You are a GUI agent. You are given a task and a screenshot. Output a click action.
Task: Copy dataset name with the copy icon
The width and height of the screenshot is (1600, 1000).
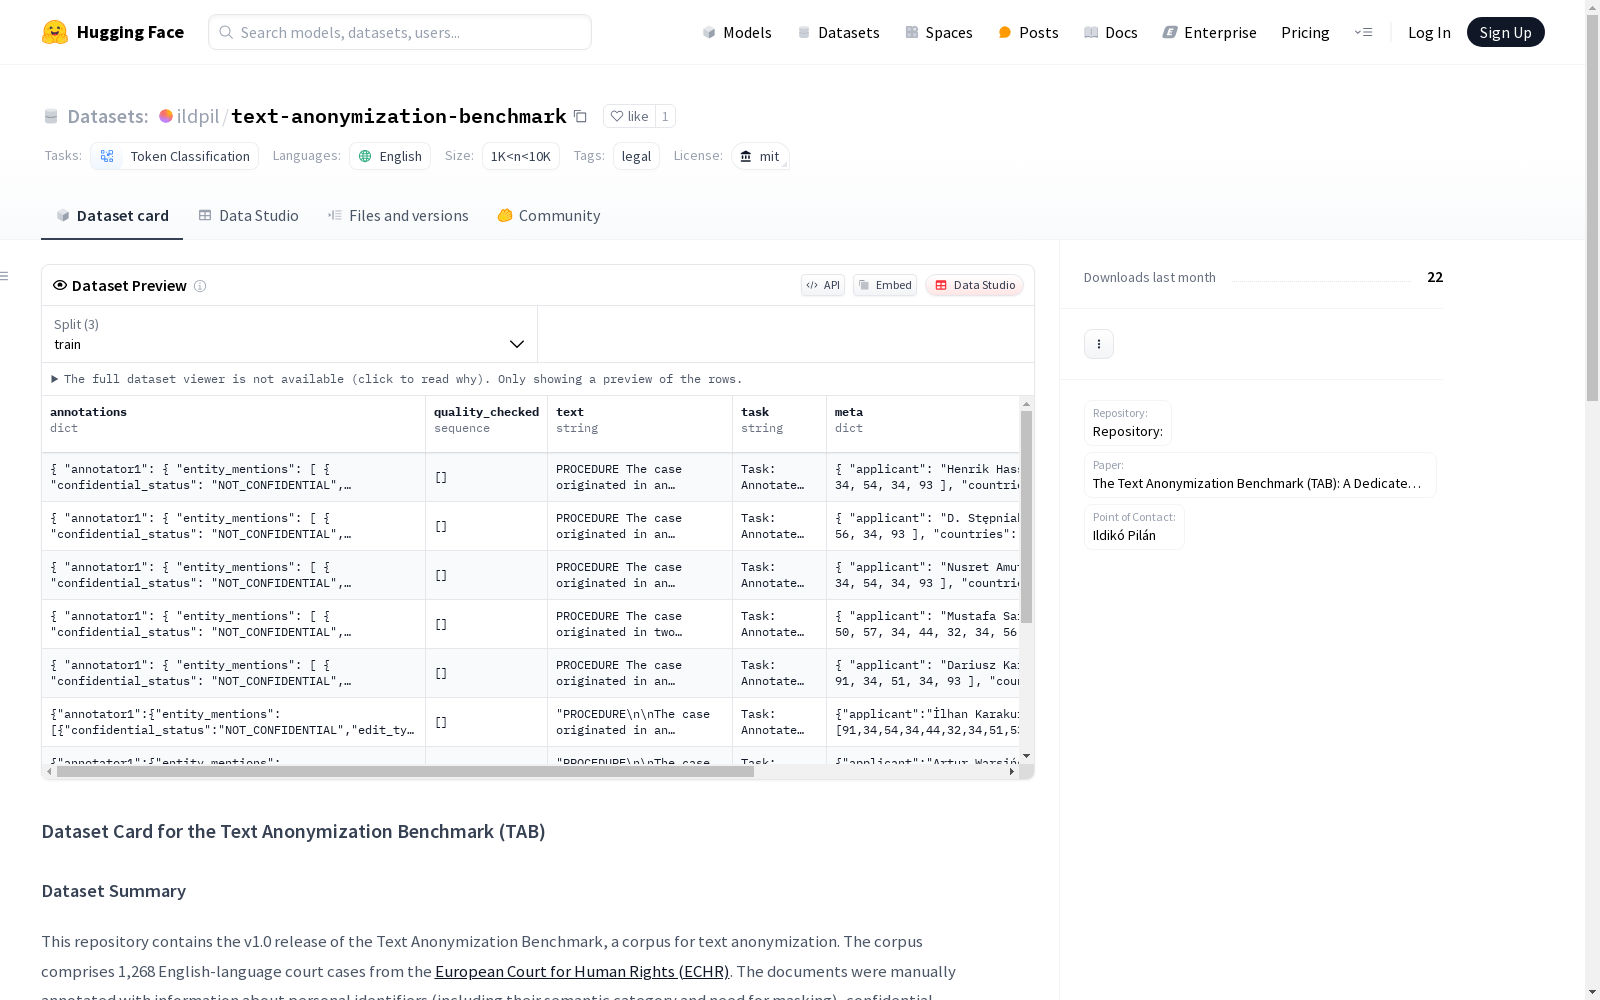click(x=580, y=116)
